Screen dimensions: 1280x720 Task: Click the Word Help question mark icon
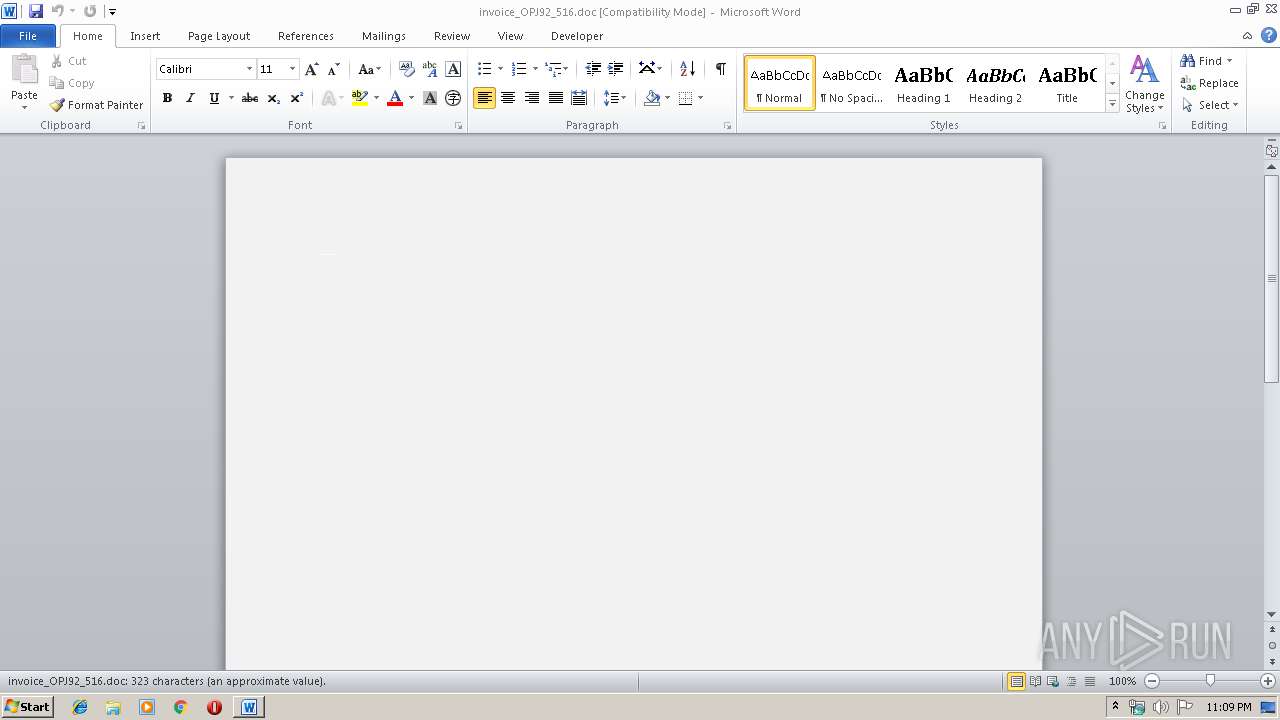coord(1269,35)
